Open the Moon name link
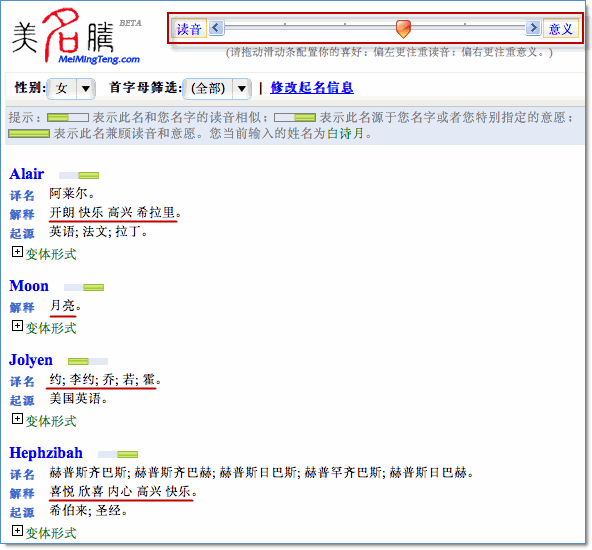 (x=29, y=286)
